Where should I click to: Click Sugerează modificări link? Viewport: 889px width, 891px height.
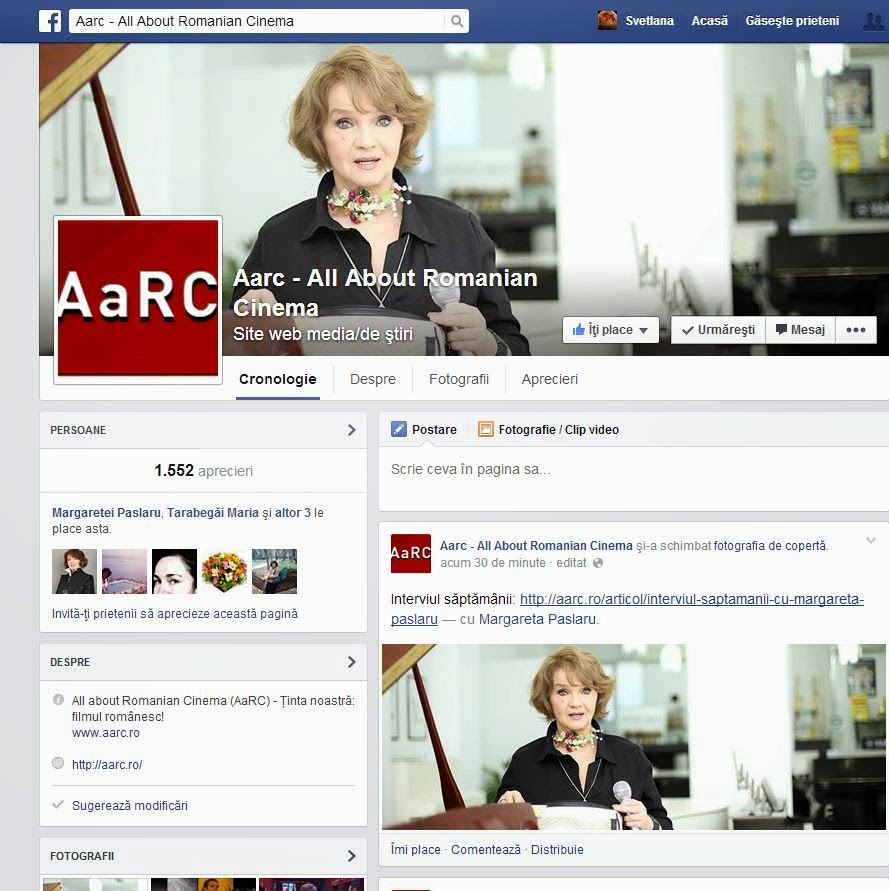pos(130,806)
